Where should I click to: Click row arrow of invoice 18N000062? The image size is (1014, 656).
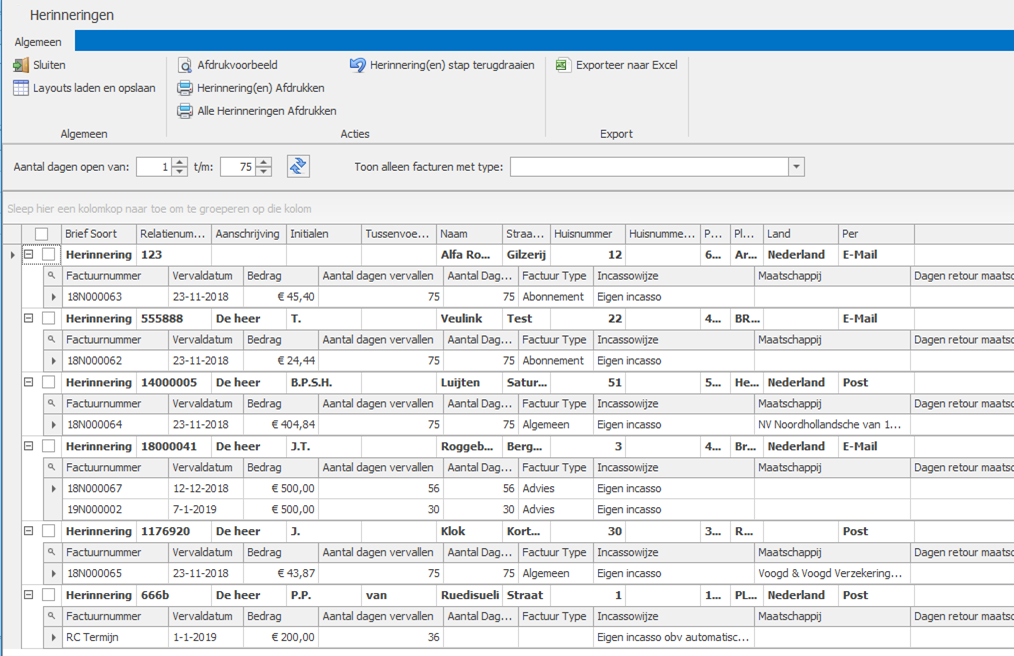pos(53,361)
